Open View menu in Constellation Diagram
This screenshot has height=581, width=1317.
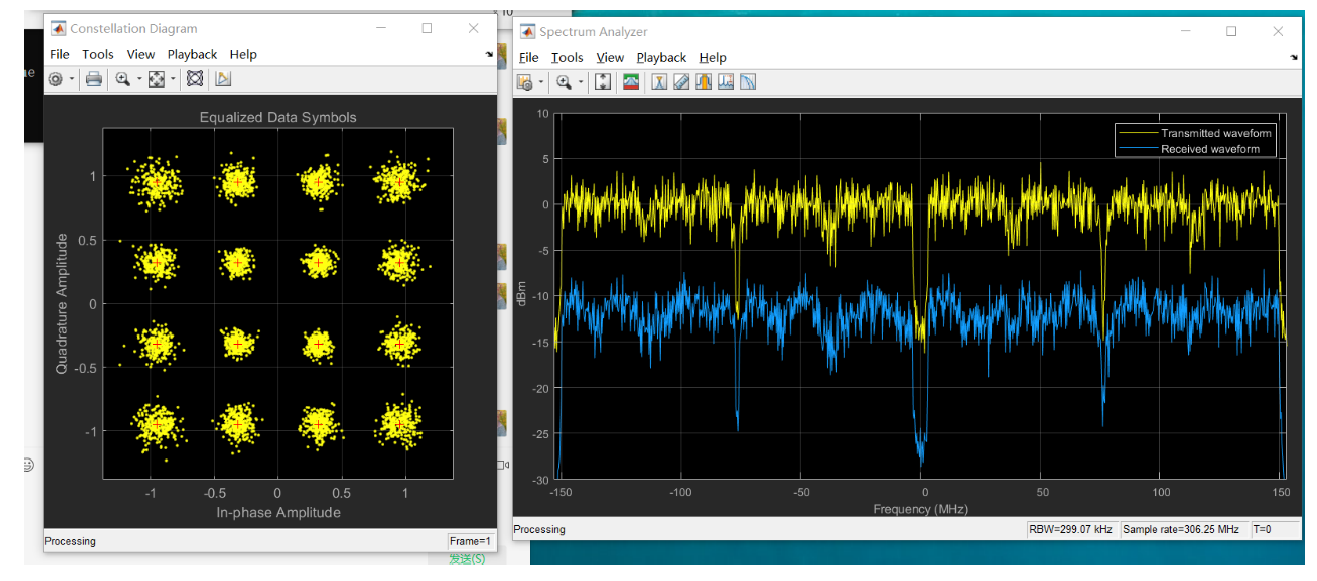click(141, 54)
